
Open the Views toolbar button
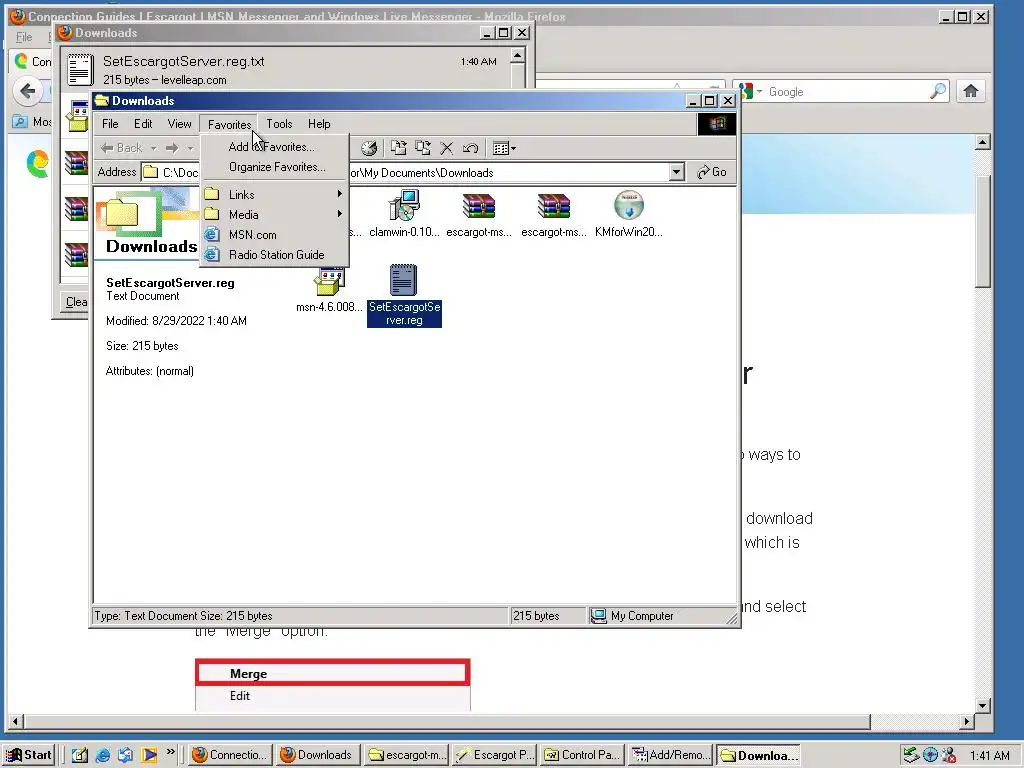pyautogui.click(x=504, y=148)
